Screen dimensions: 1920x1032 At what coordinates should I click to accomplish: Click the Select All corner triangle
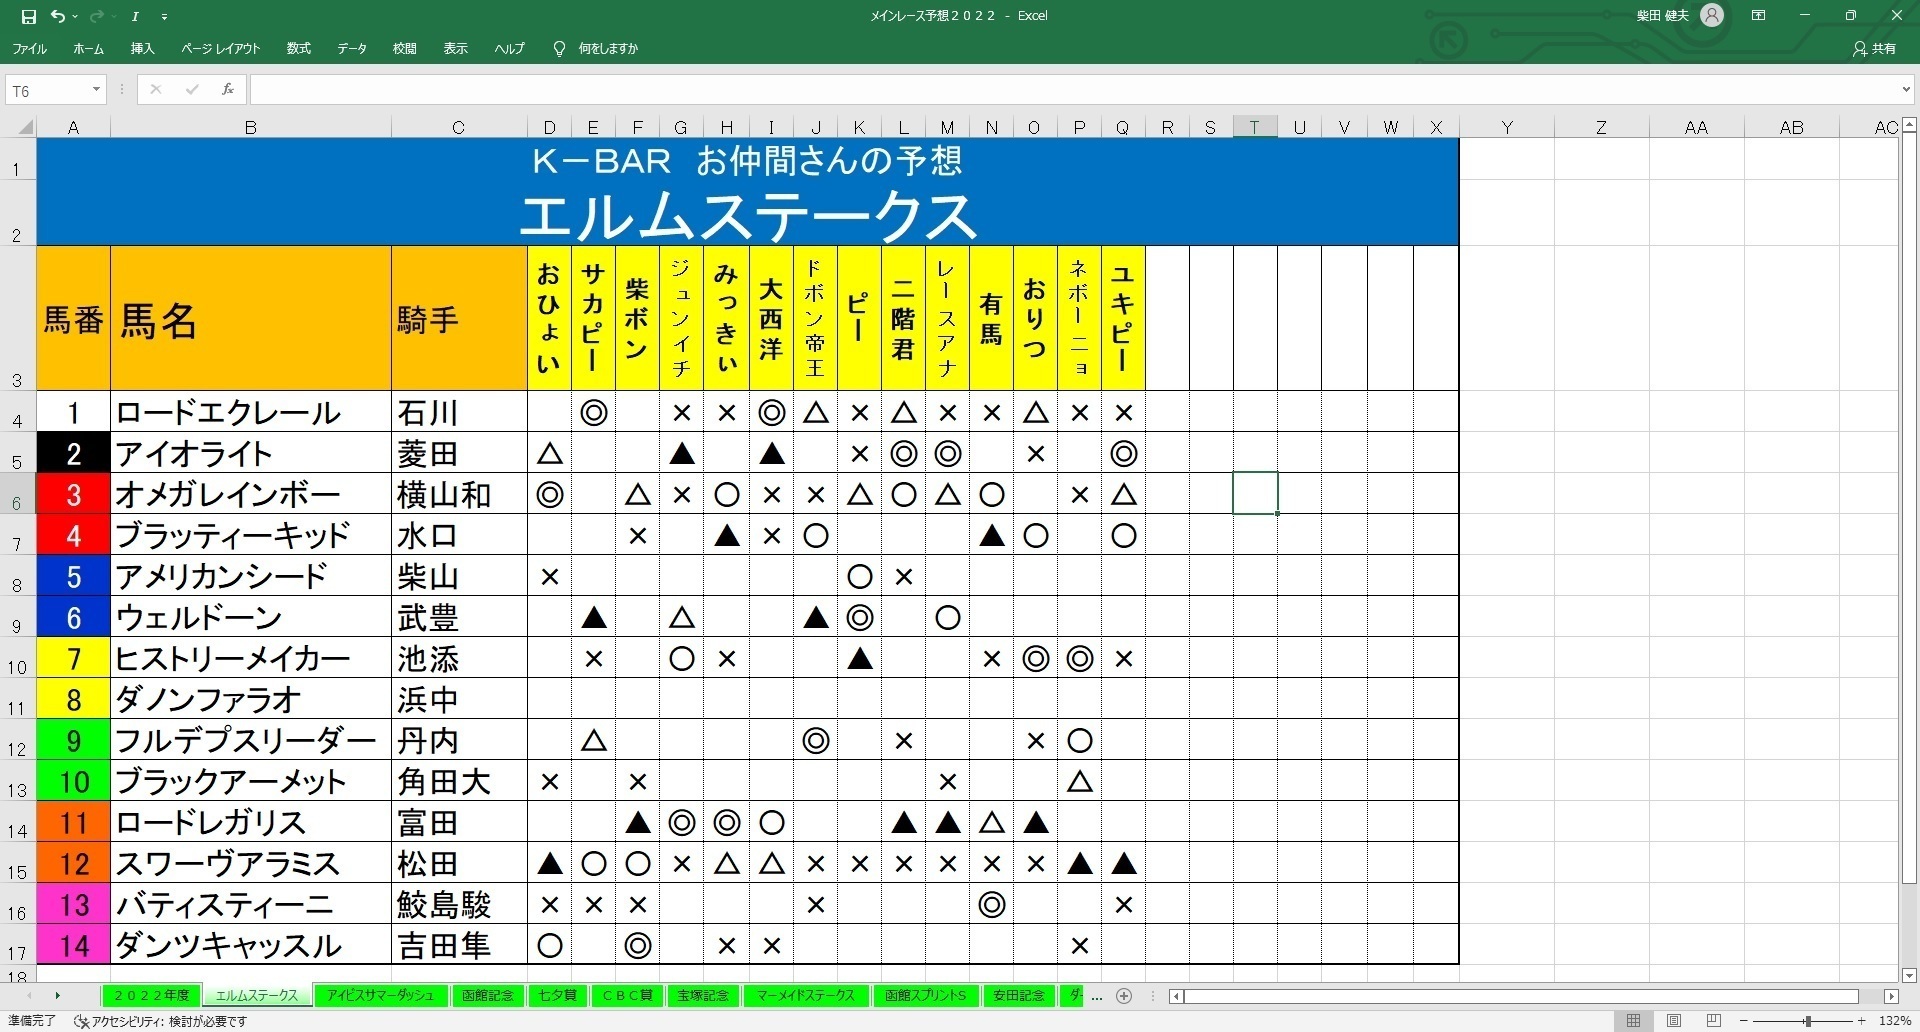[x=26, y=127]
